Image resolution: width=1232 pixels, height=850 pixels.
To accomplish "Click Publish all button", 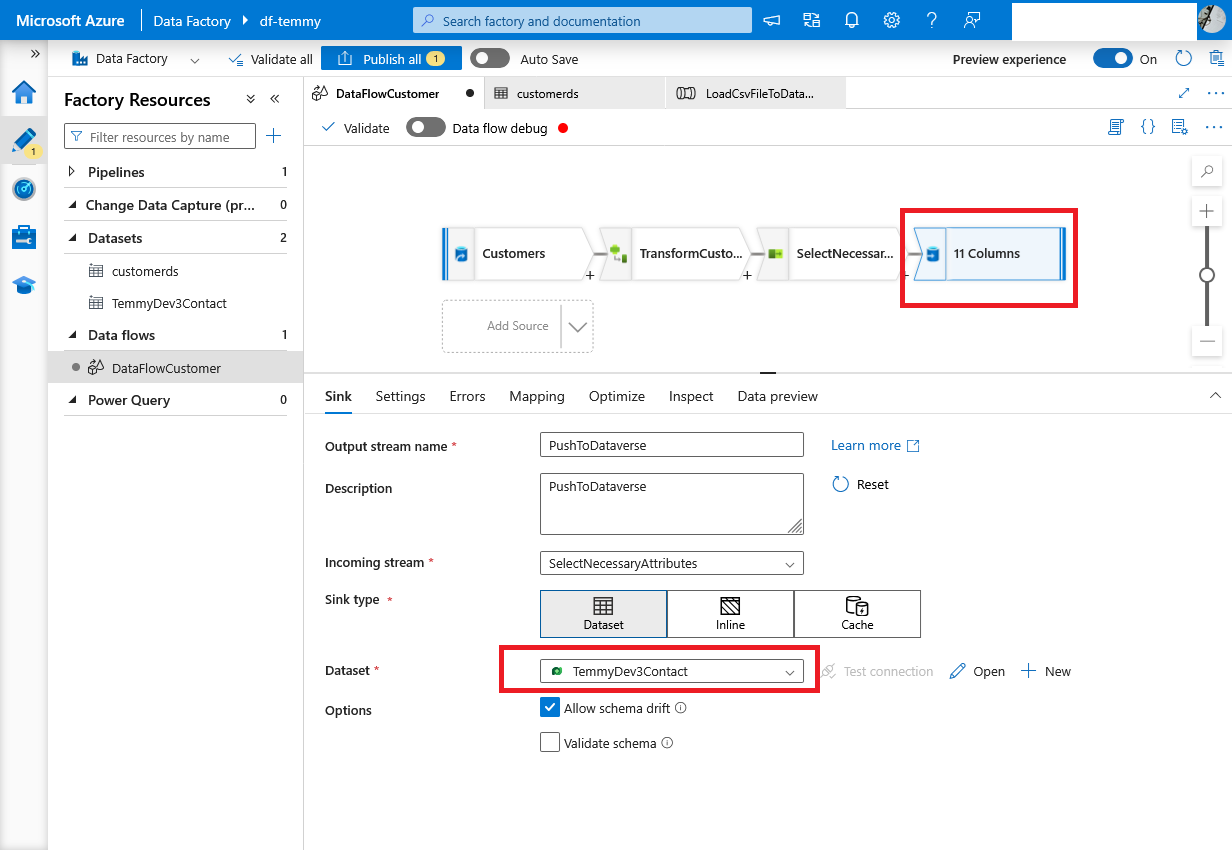I will pyautogui.click(x=391, y=59).
